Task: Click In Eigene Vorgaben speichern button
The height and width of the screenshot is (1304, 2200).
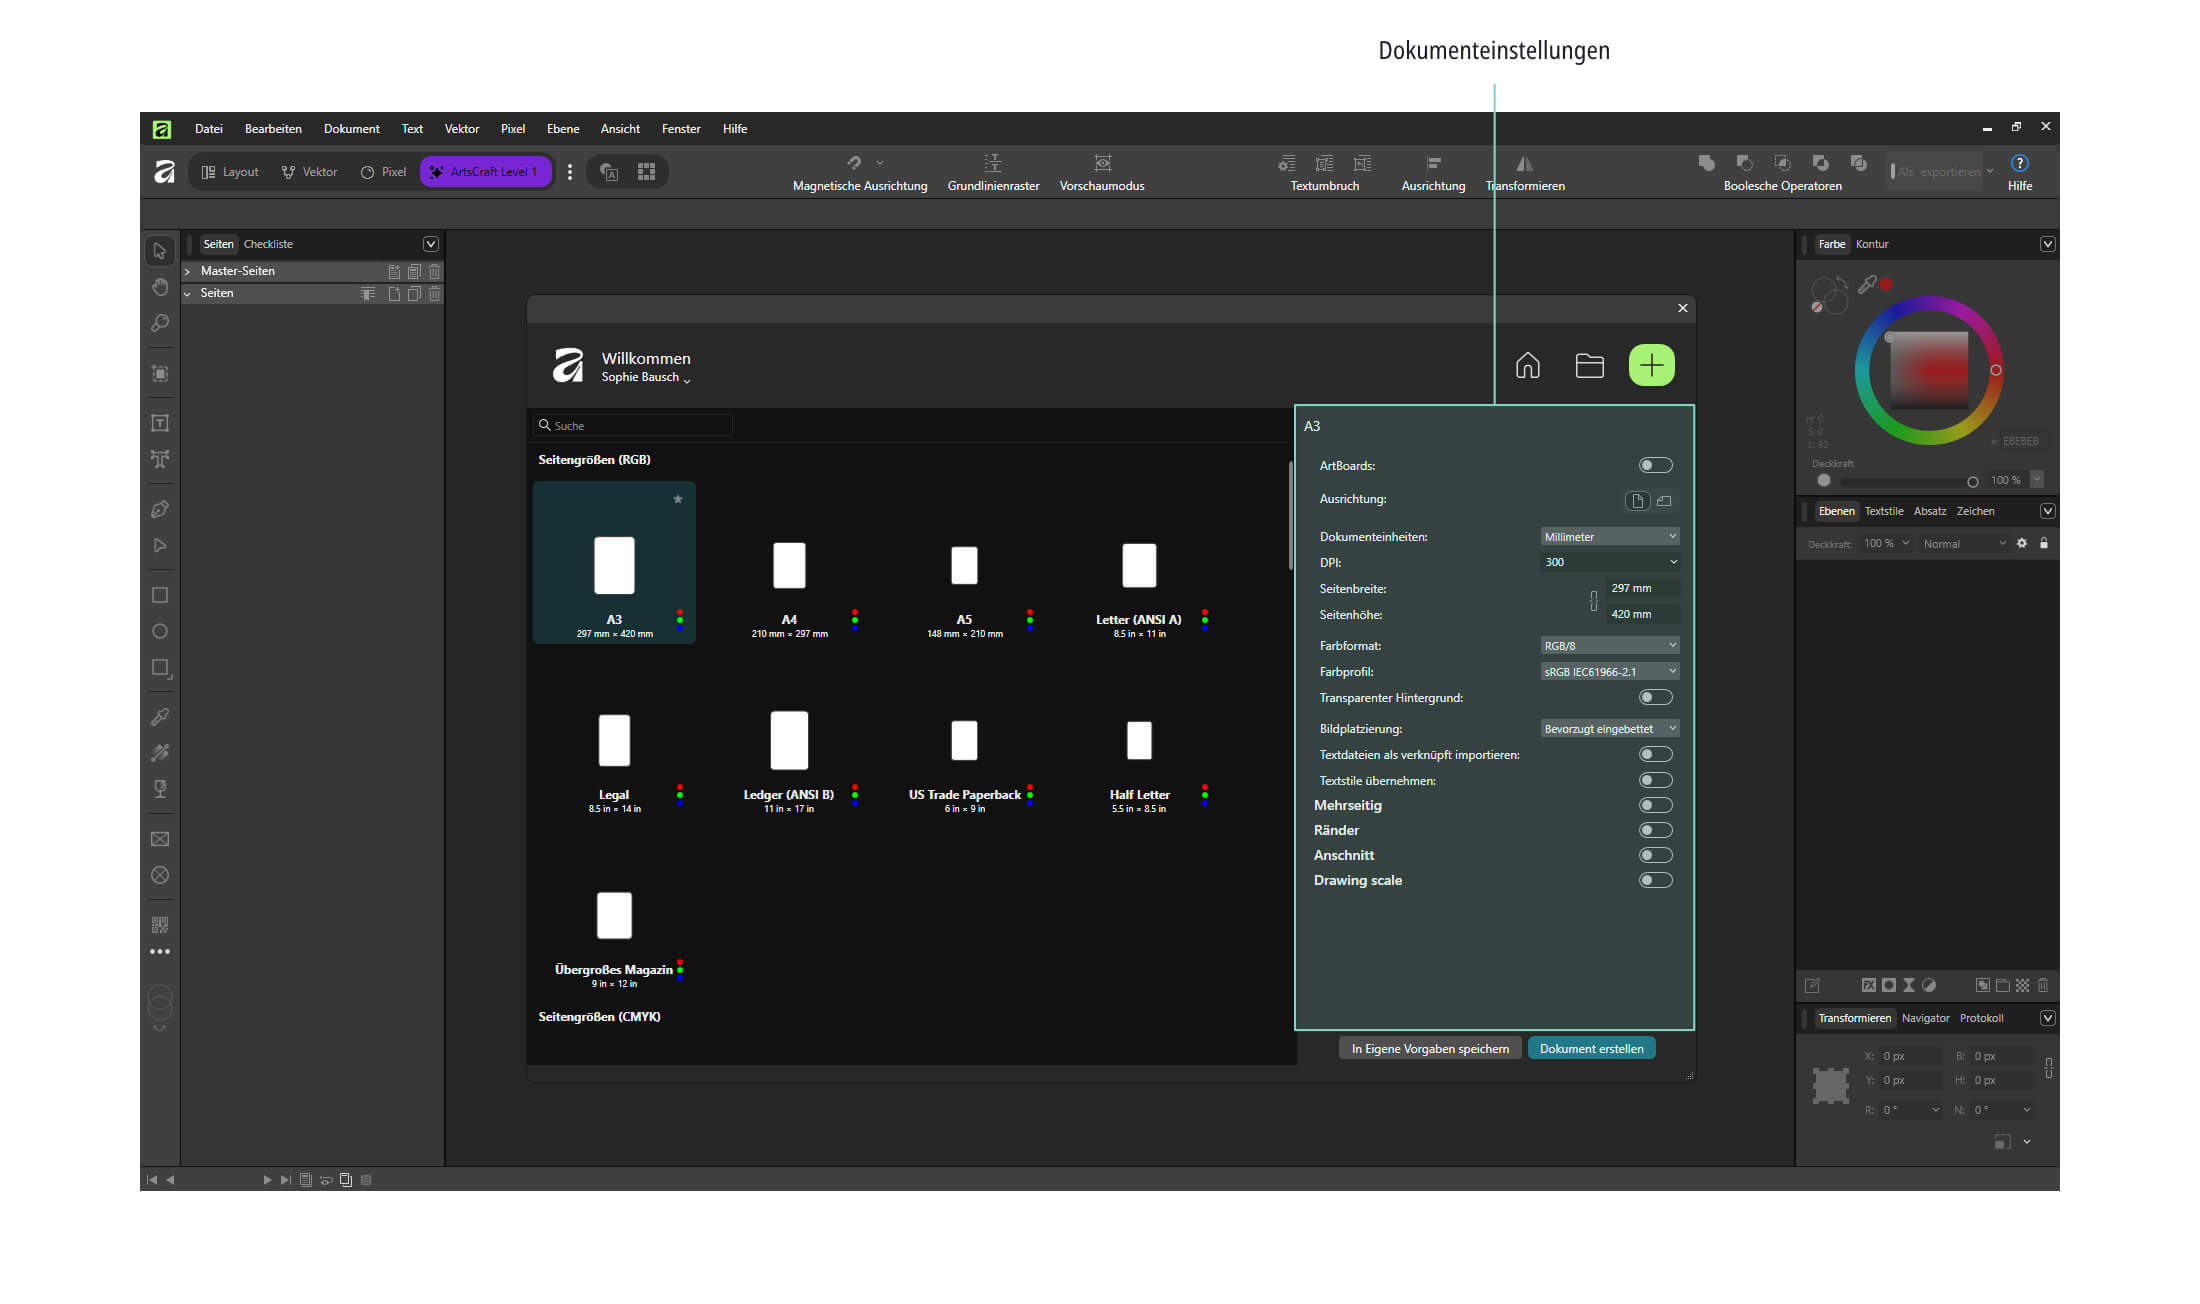Action: pos(1430,1049)
